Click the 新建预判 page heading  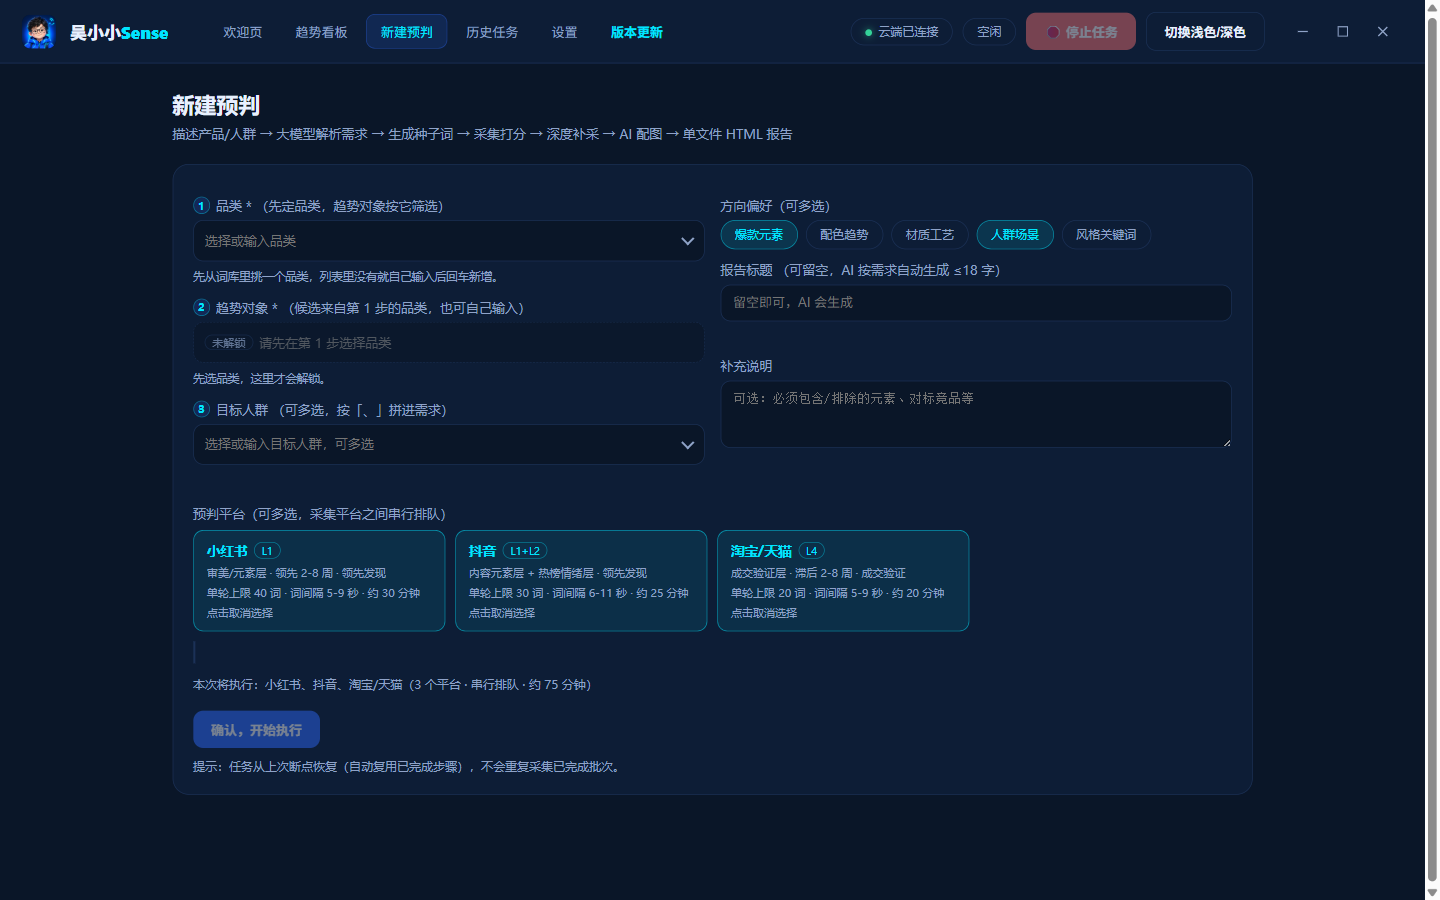216,106
